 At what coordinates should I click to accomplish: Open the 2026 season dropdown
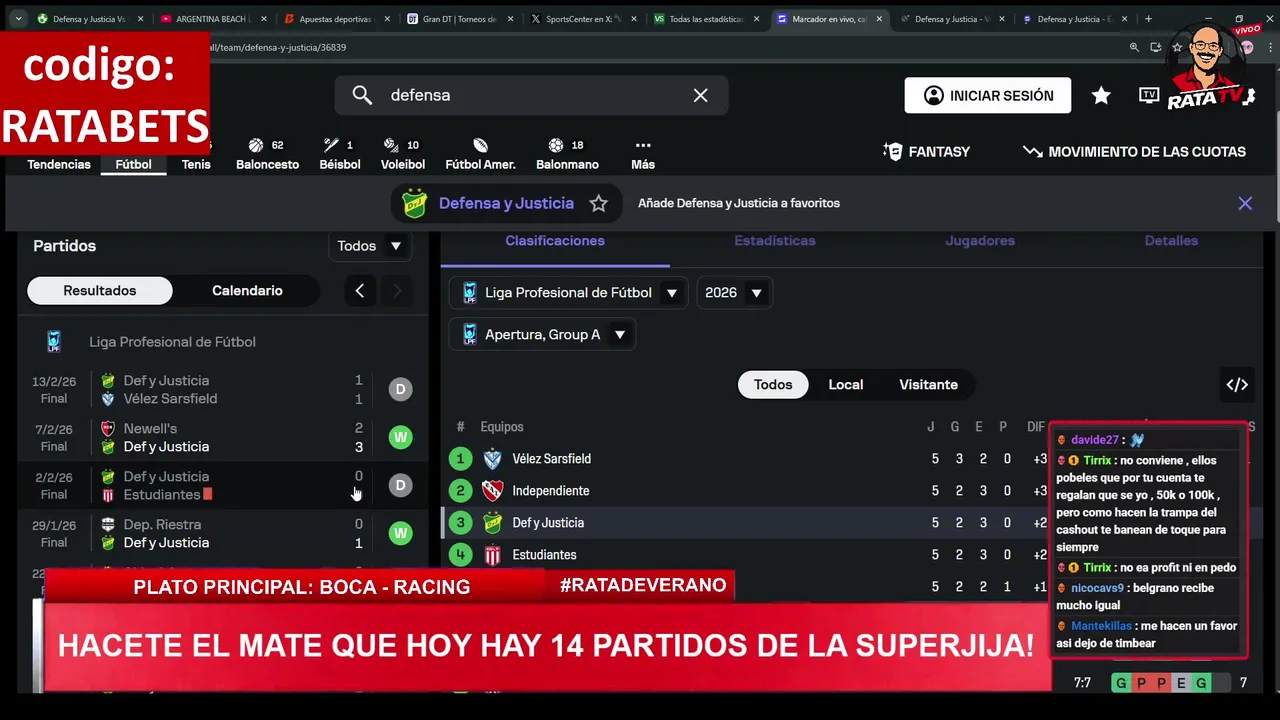click(733, 293)
